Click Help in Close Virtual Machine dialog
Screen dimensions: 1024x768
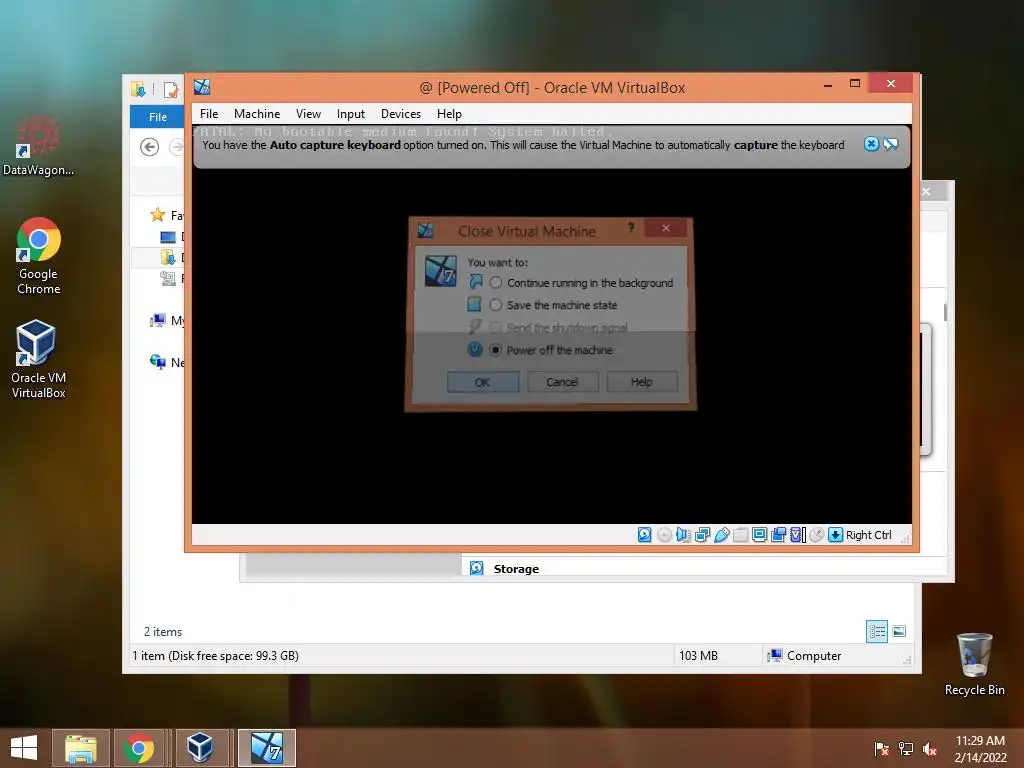pos(642,382)
